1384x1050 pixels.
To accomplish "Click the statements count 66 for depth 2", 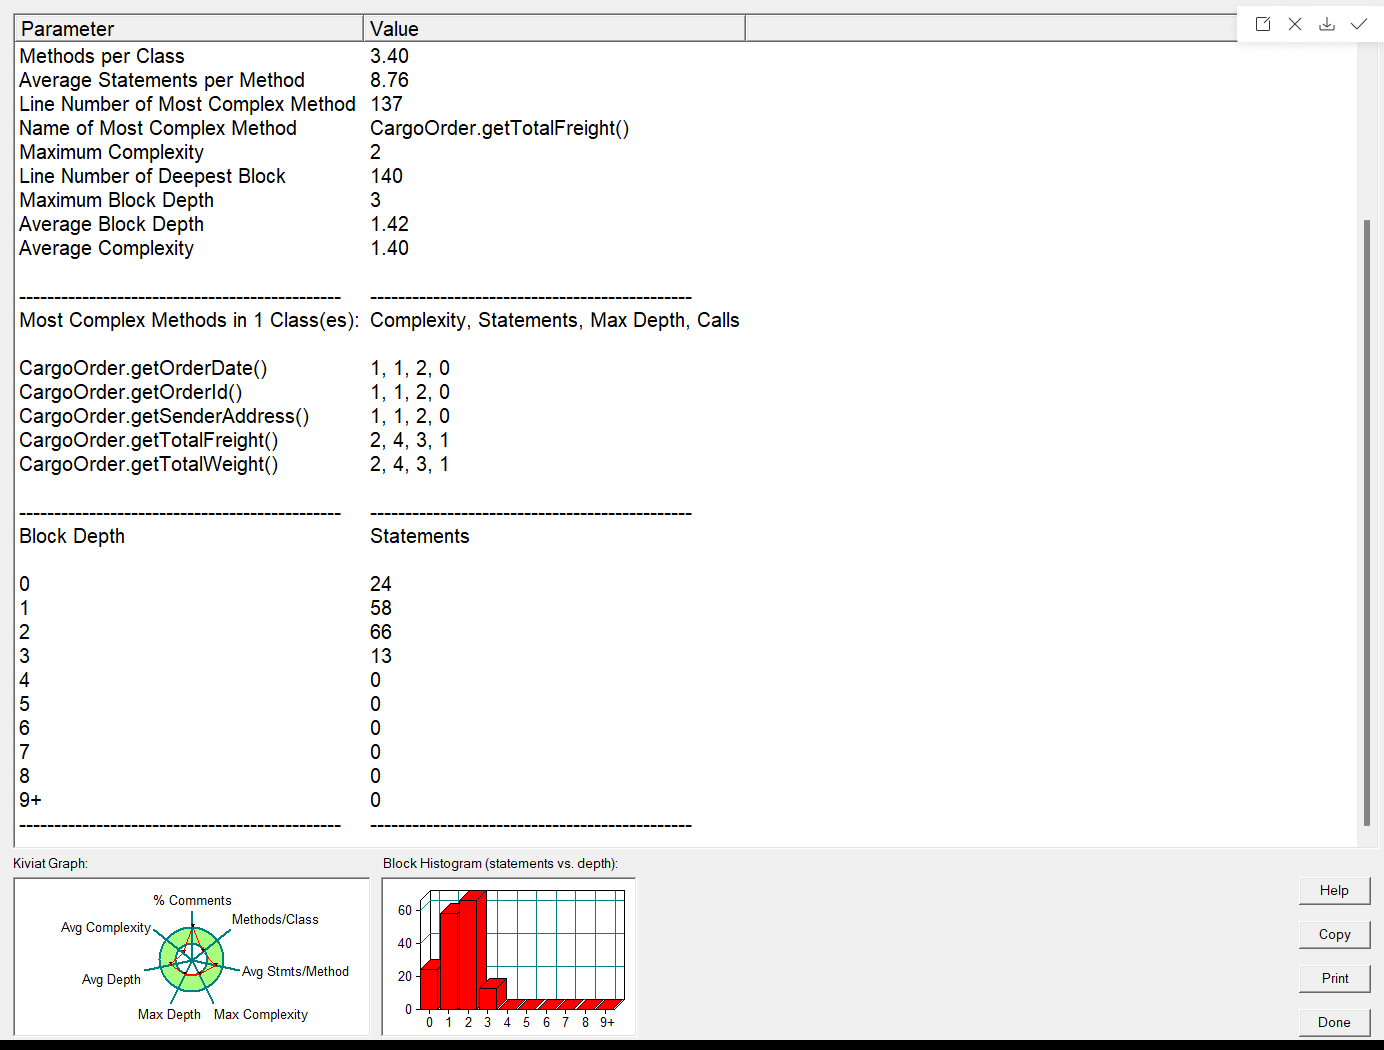I will coord(381,632).
